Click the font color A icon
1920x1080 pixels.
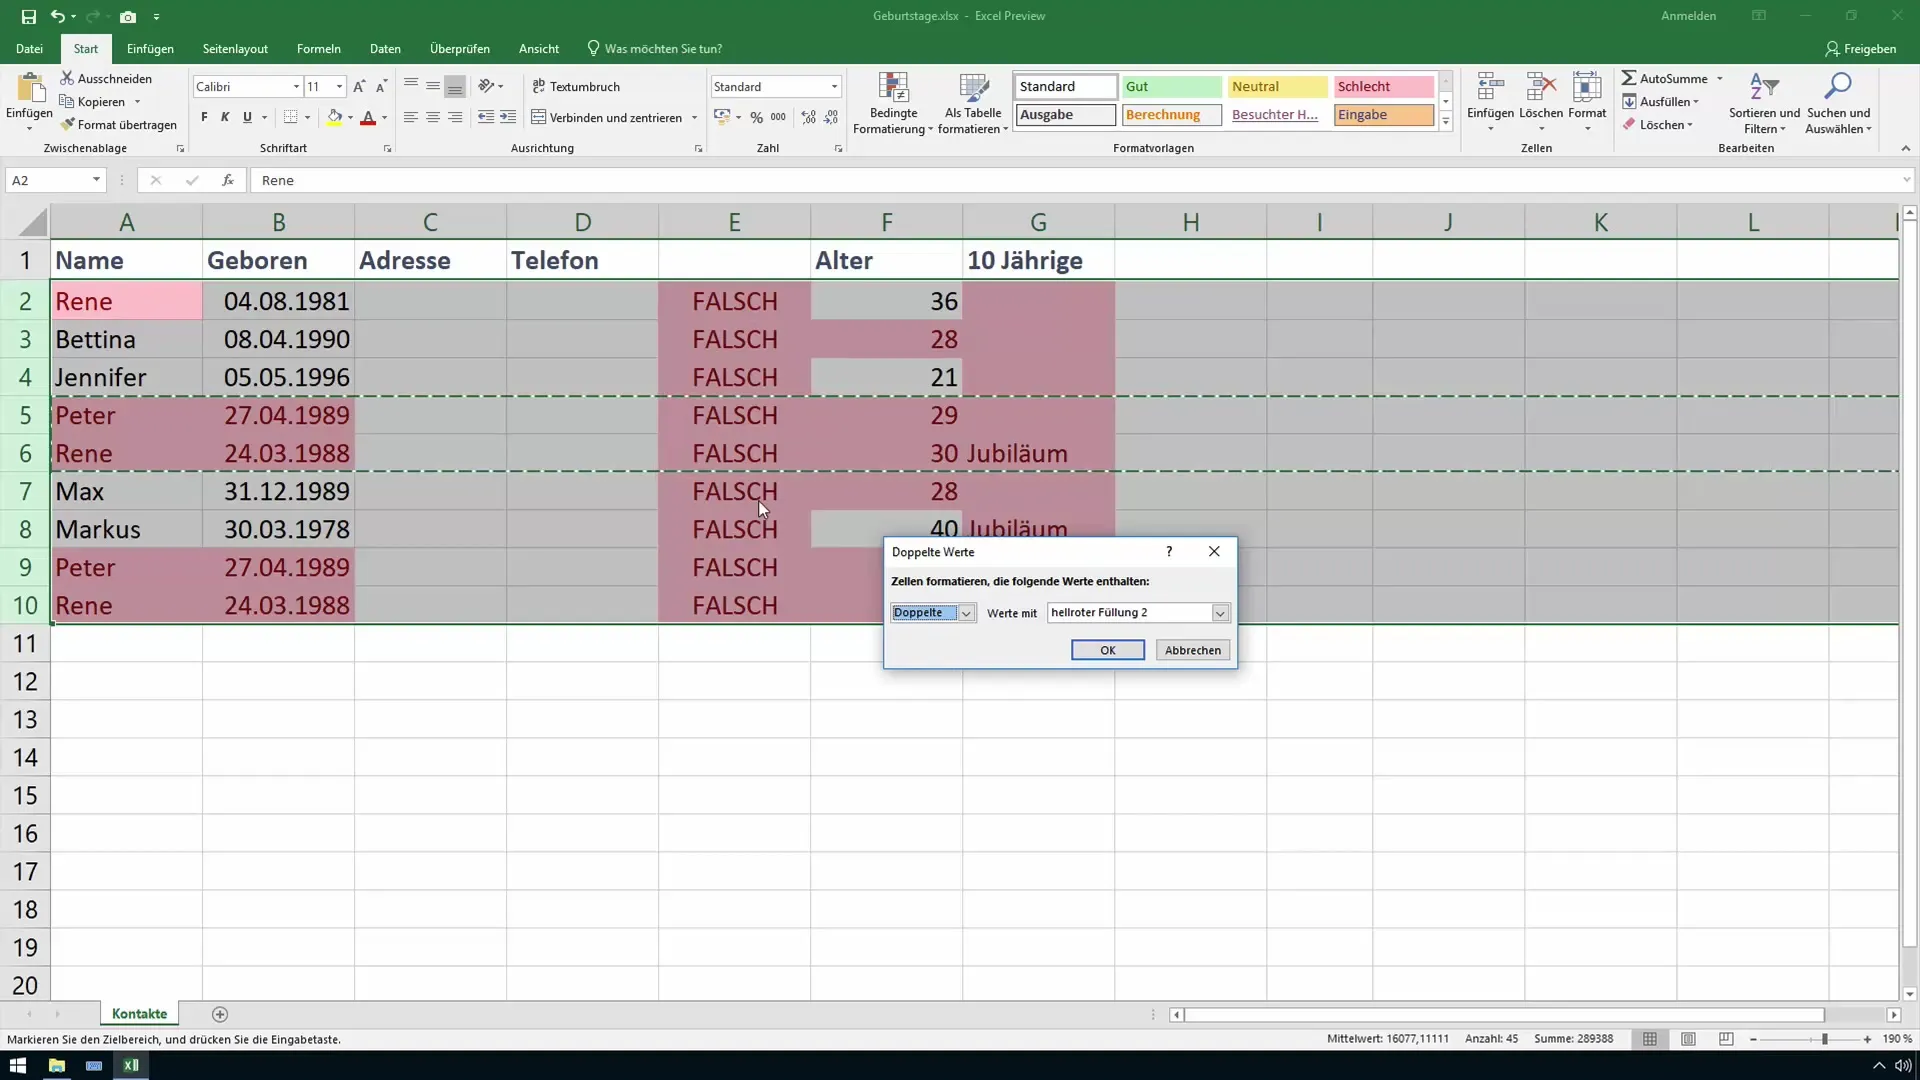click(x=368, y=117)
